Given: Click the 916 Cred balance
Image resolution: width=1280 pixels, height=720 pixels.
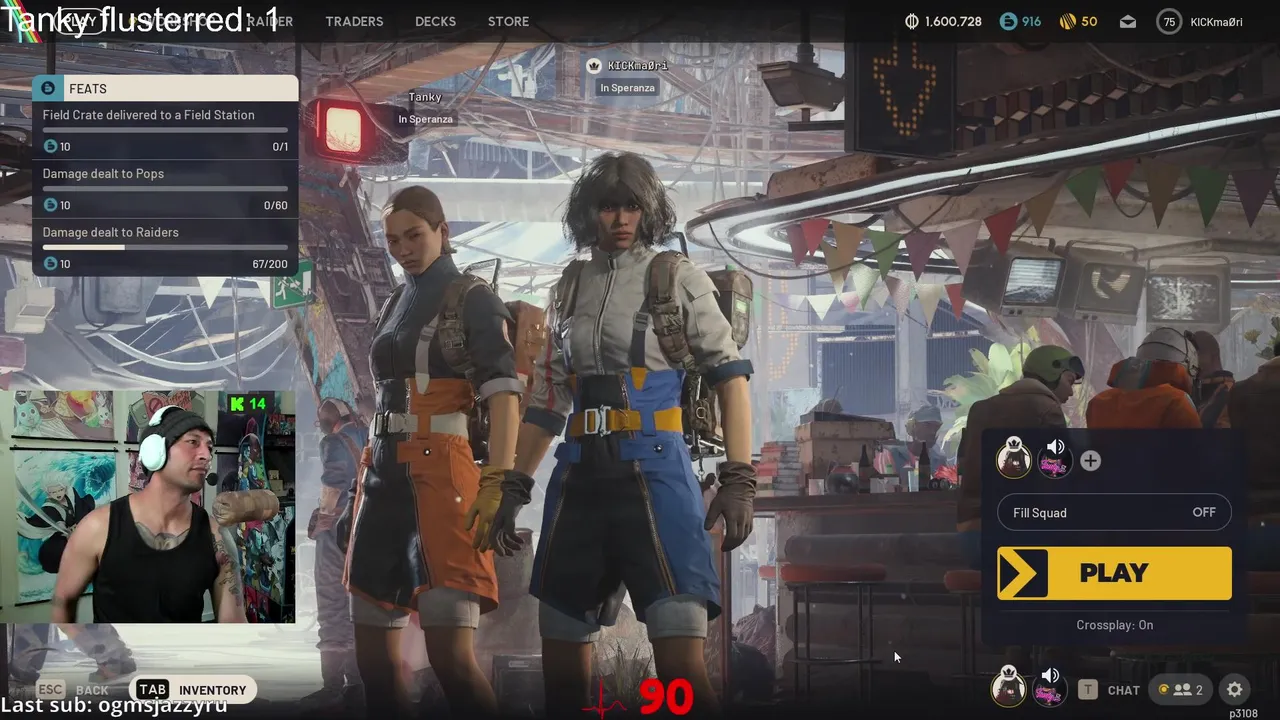Looking at the screenshot, I should (1031, 21).
